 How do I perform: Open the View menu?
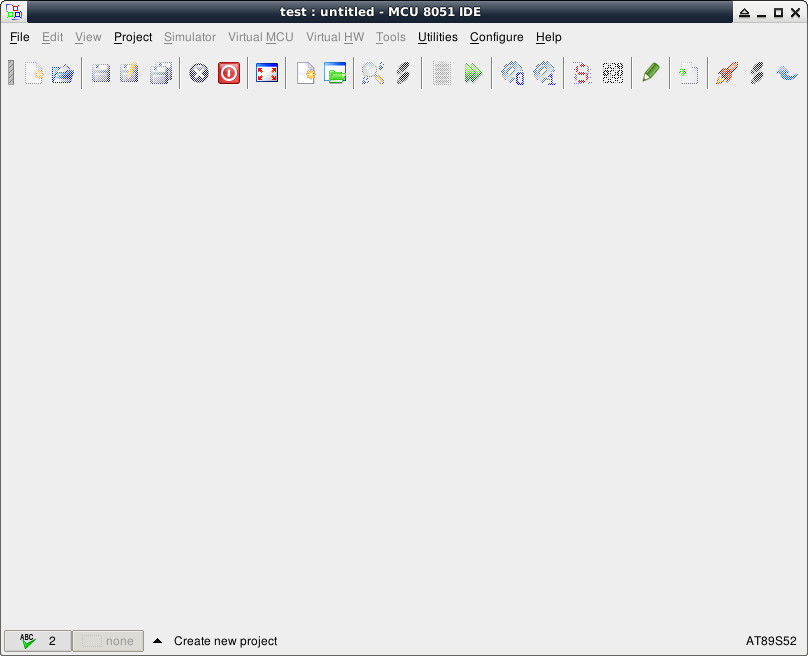[88, 37]
